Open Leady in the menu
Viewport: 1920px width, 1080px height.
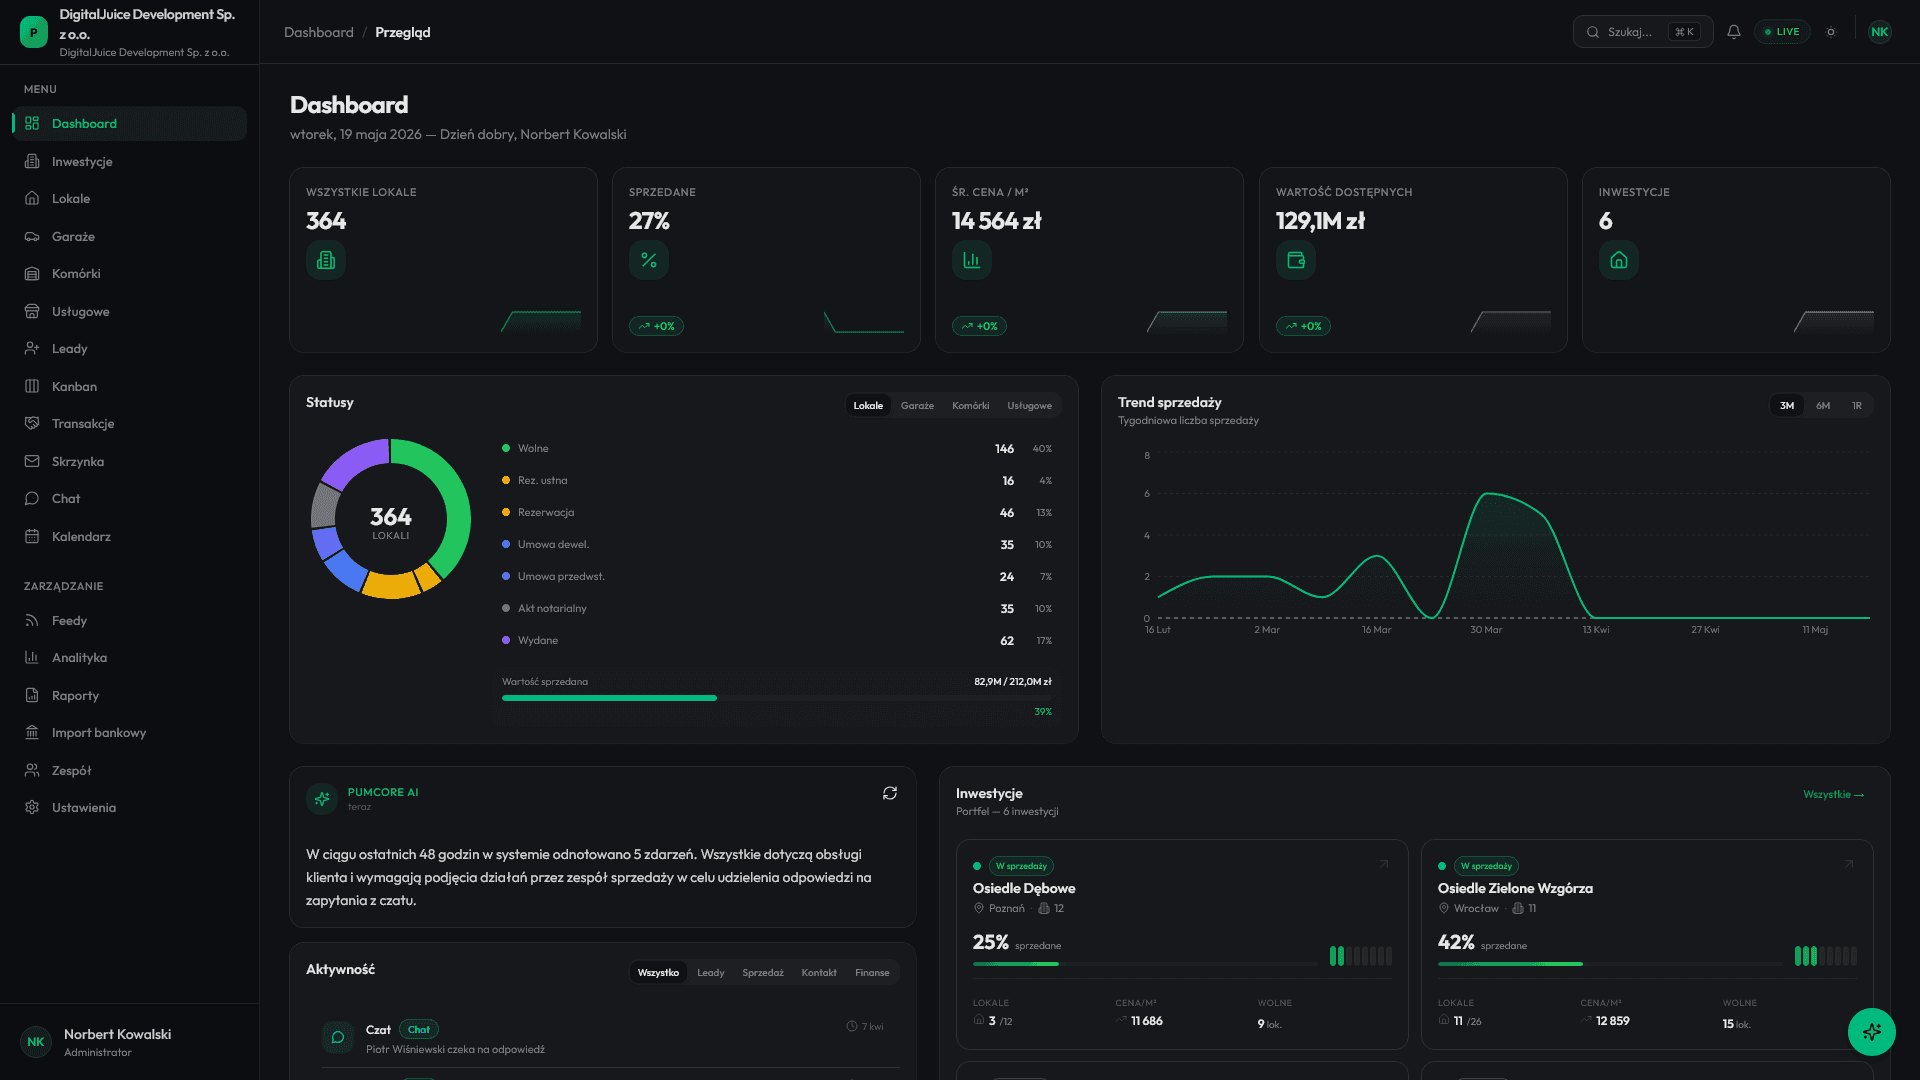129,349
